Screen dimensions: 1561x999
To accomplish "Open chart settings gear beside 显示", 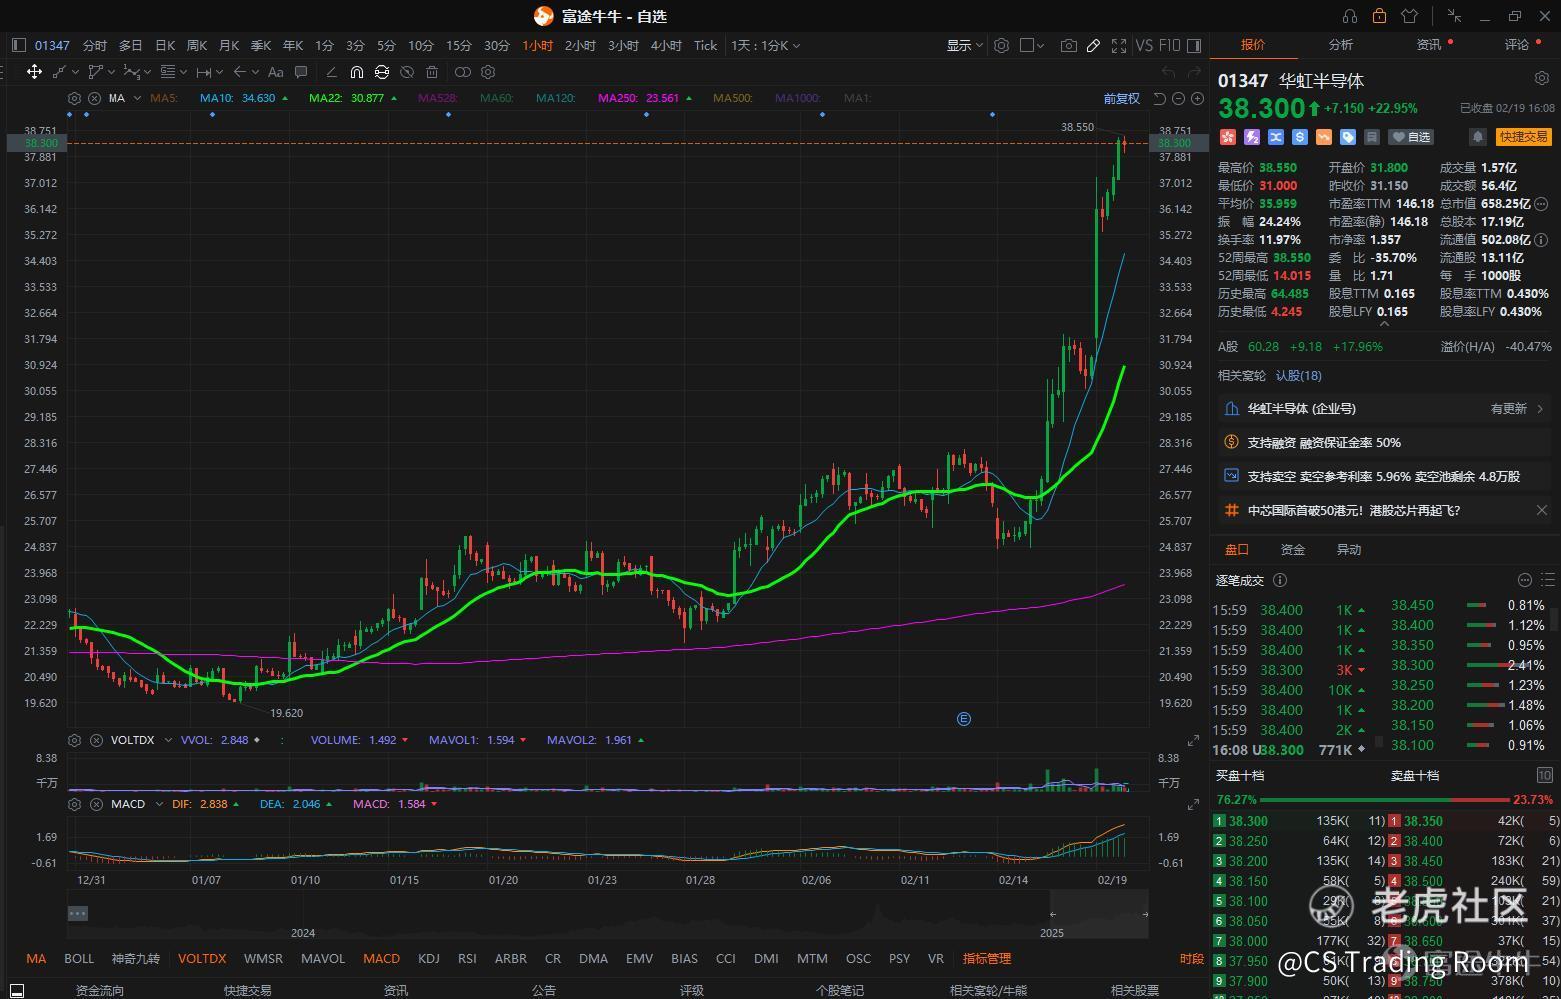I will (x=1001, y=45).
